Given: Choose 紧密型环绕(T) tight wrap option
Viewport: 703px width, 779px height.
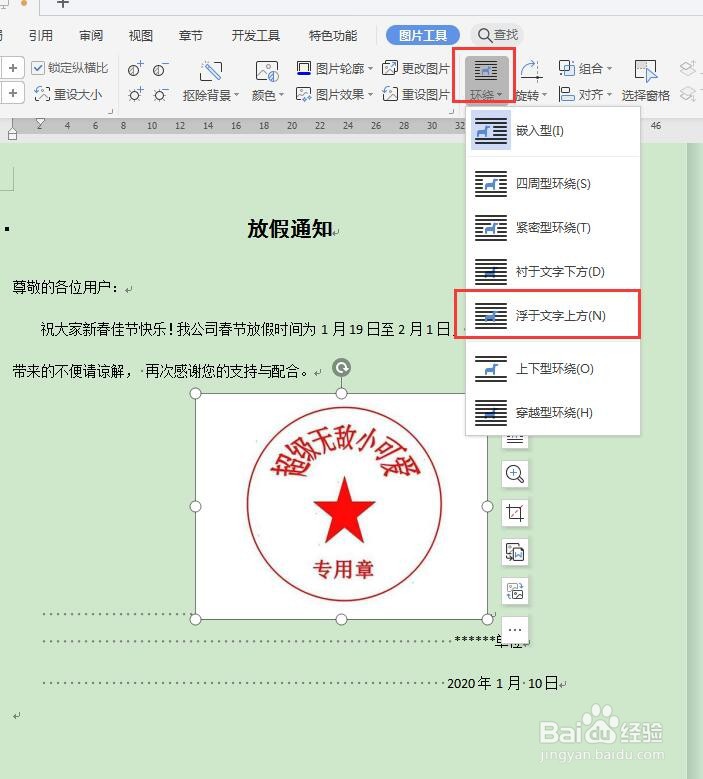Looking at the screenshot, I should 552,228.
